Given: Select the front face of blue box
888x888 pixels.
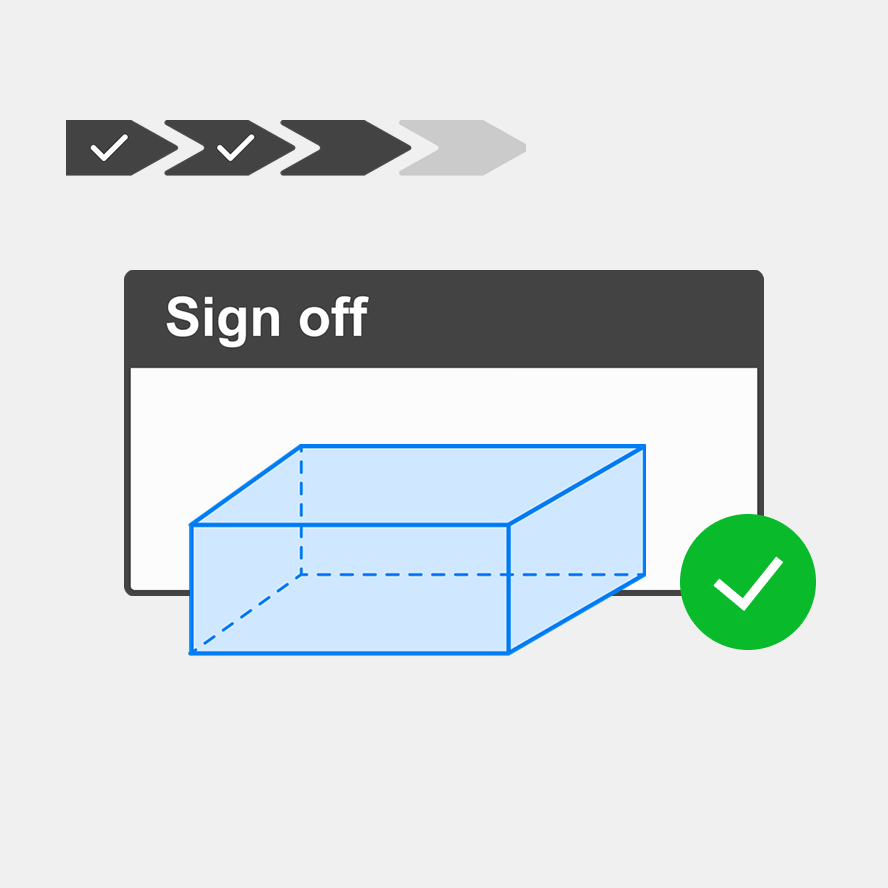Looking at the screenshot, I should click(x=350, y=589).
